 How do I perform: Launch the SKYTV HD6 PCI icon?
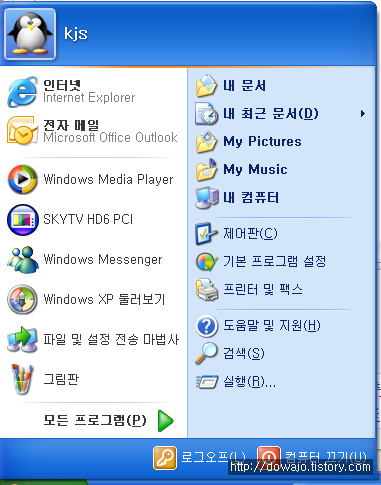coord(23,220)
